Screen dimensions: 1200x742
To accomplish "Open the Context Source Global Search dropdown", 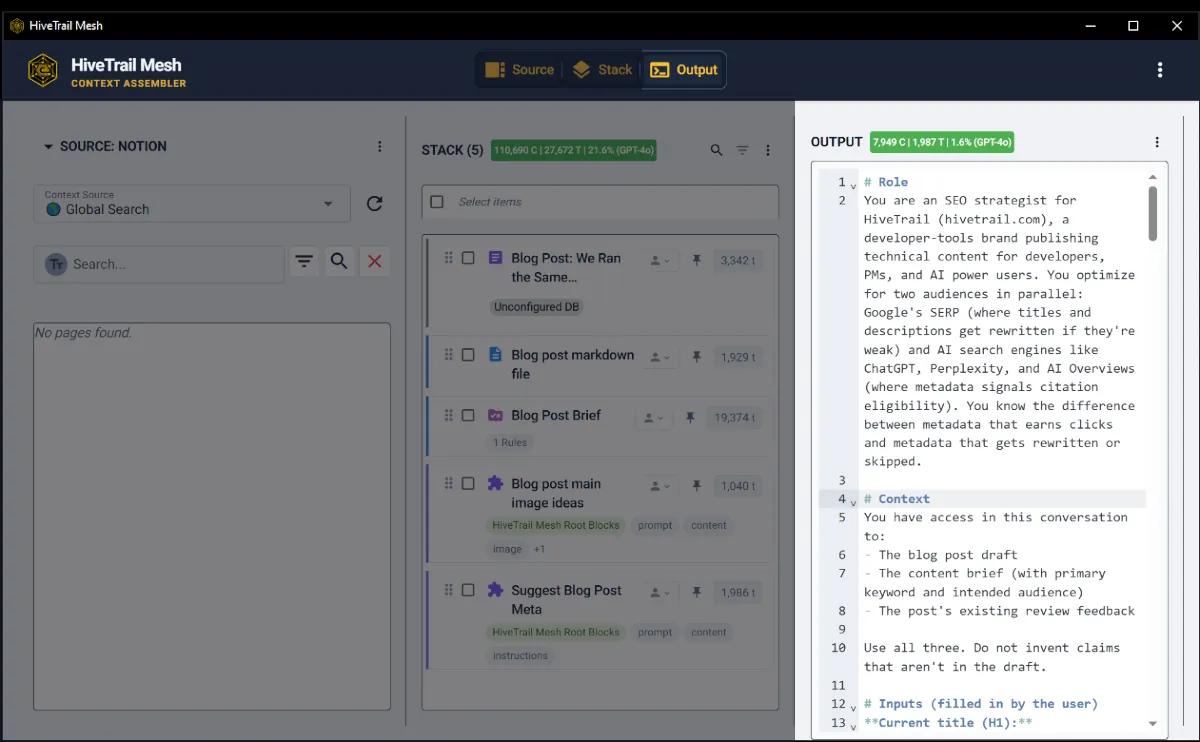I will point(192,204).
